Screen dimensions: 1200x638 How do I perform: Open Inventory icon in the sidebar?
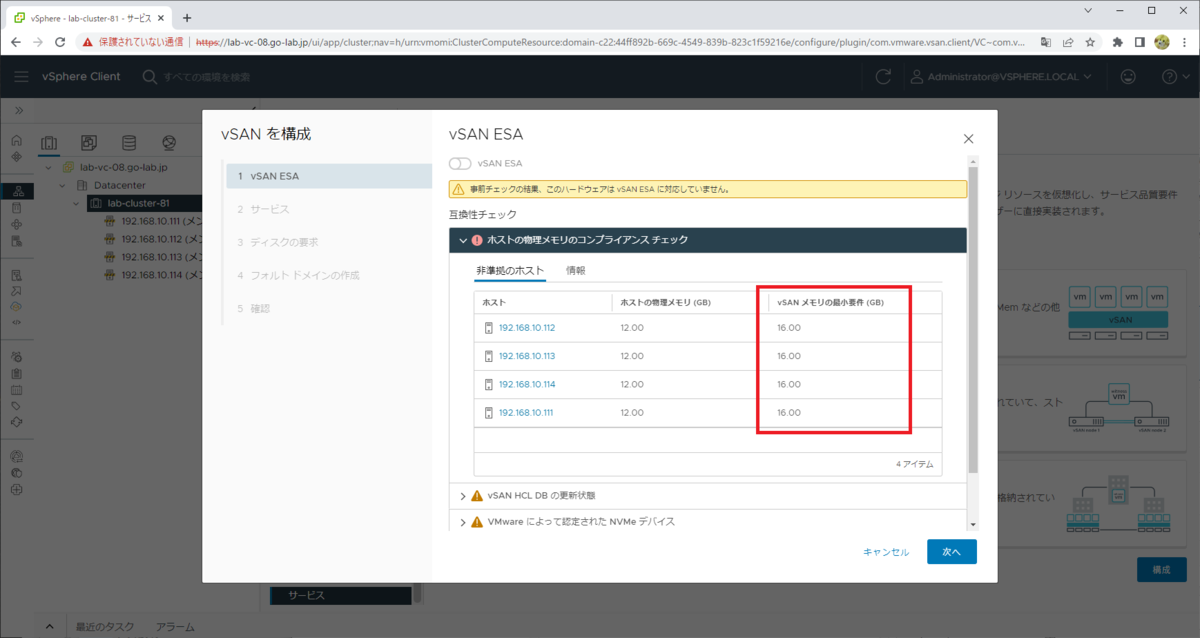[16, 191]
